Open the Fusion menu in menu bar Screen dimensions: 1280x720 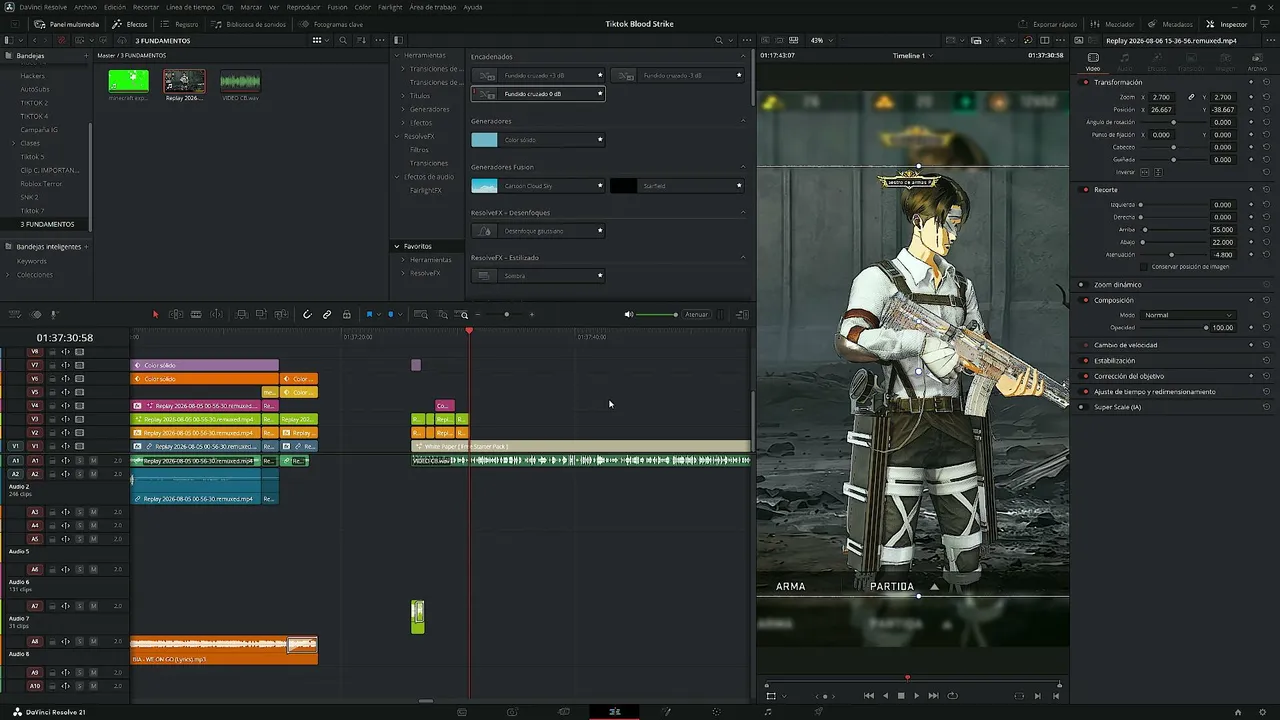[338, 7]
